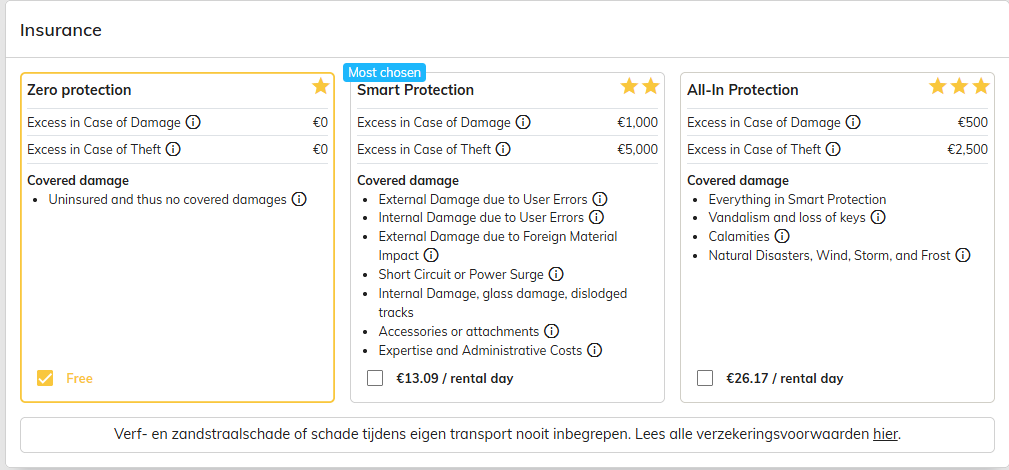The width and height of the screenshot is (1009, 470).
Task: Uncheck the Free Zero protection checkbox
Action: point(45,378)
